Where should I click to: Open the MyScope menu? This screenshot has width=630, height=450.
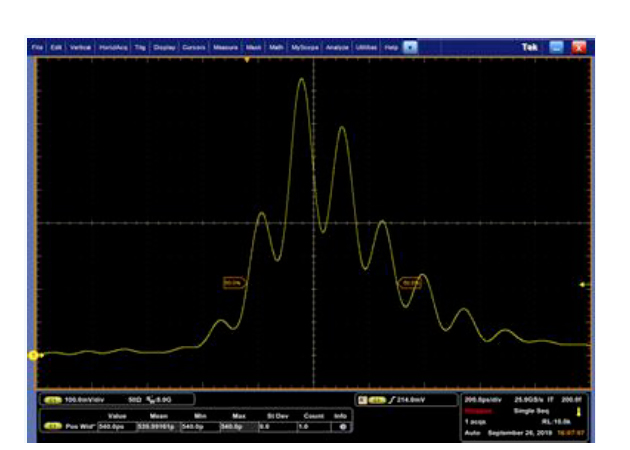coord(305,47)
